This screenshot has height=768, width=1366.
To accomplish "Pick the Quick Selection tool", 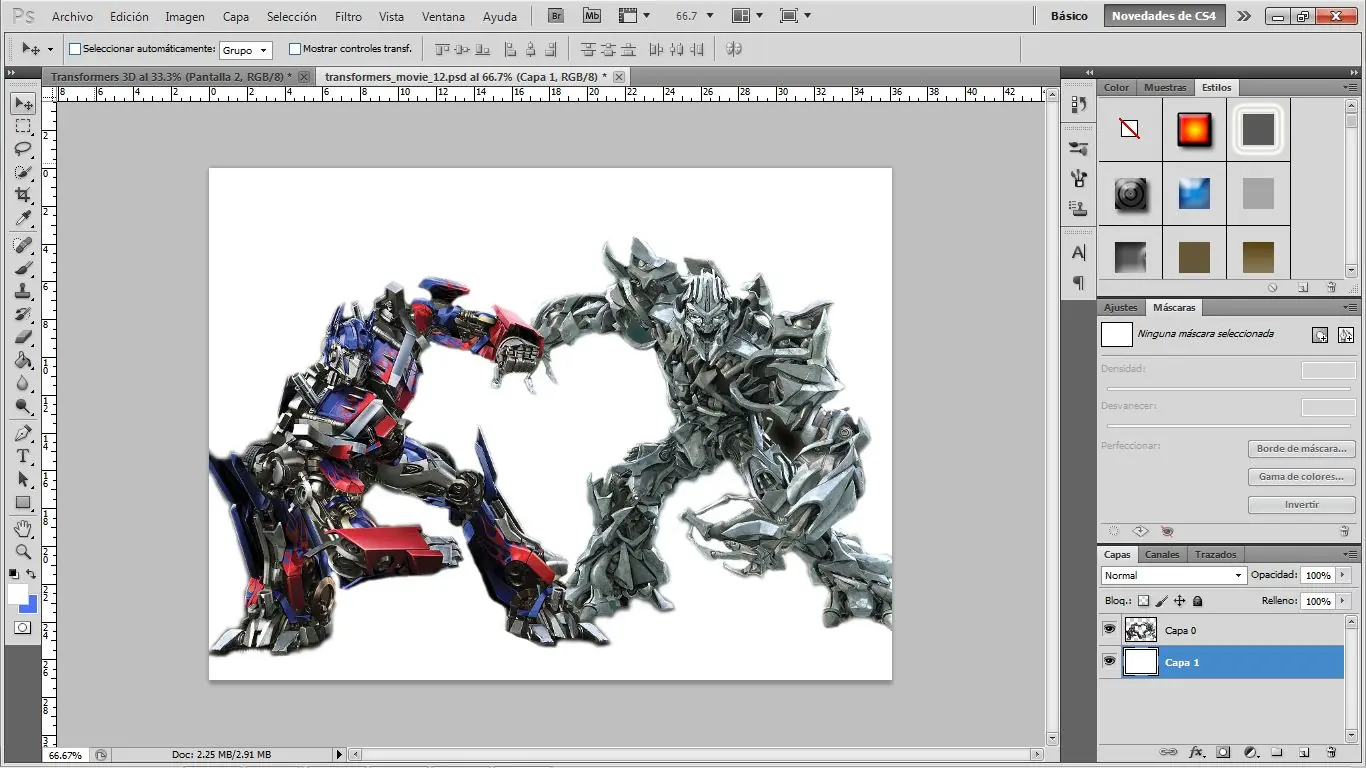I will coord(23,173).
